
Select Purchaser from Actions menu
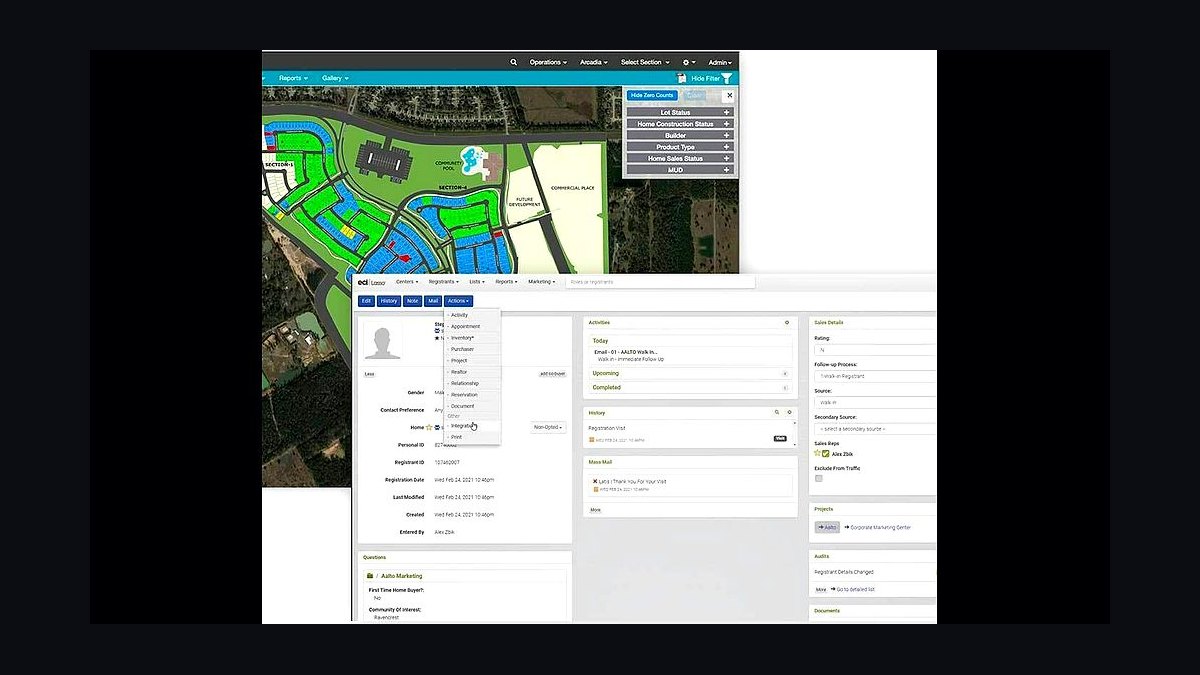472,349
